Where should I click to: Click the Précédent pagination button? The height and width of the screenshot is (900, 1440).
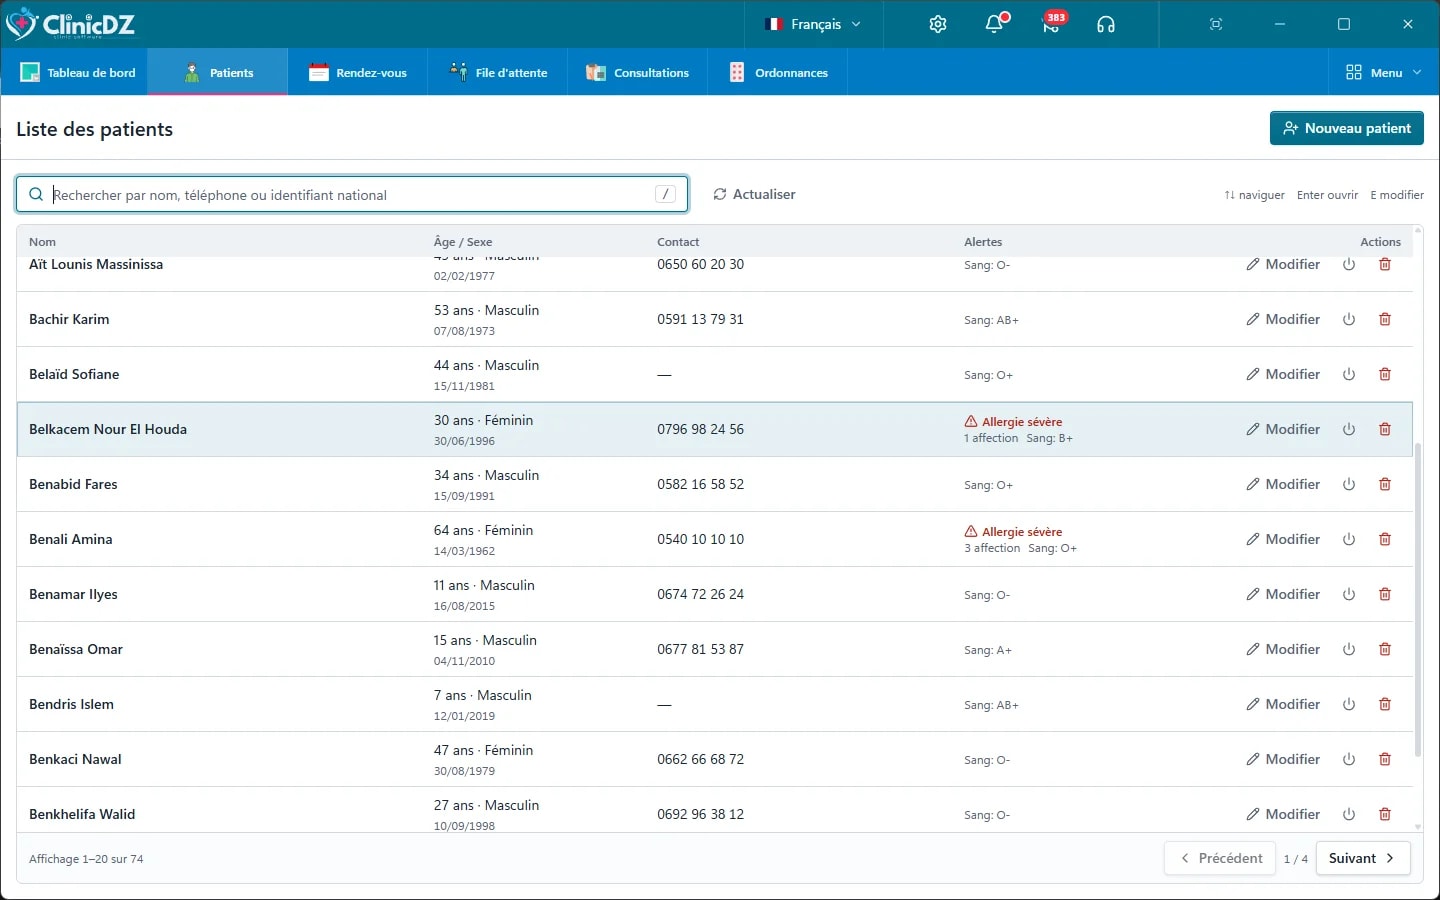pos(1220,858)
